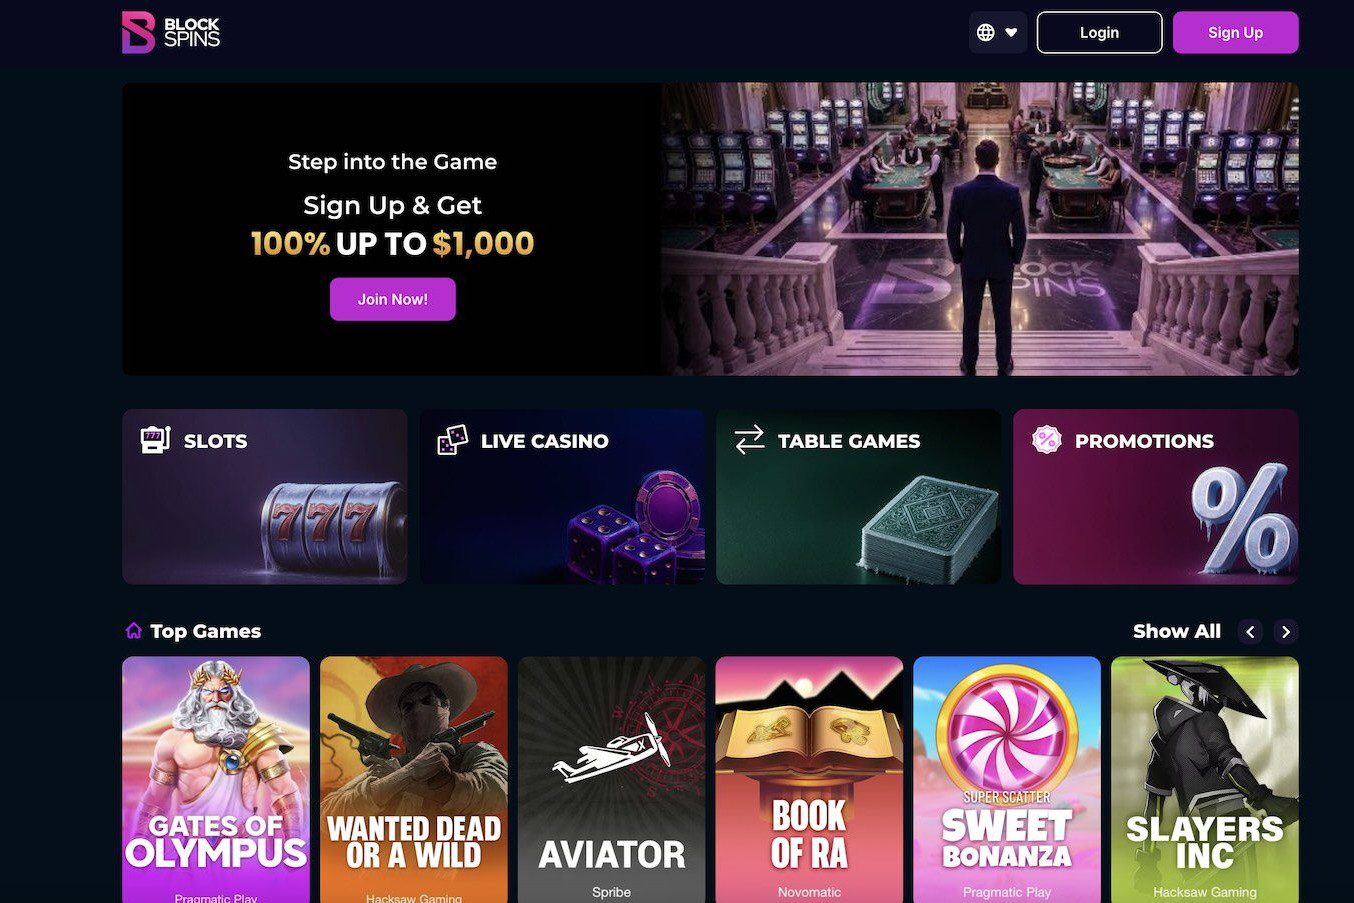The image size is (1354, 903).
Task: Click the Show All link
Action: pos(1177,631)
